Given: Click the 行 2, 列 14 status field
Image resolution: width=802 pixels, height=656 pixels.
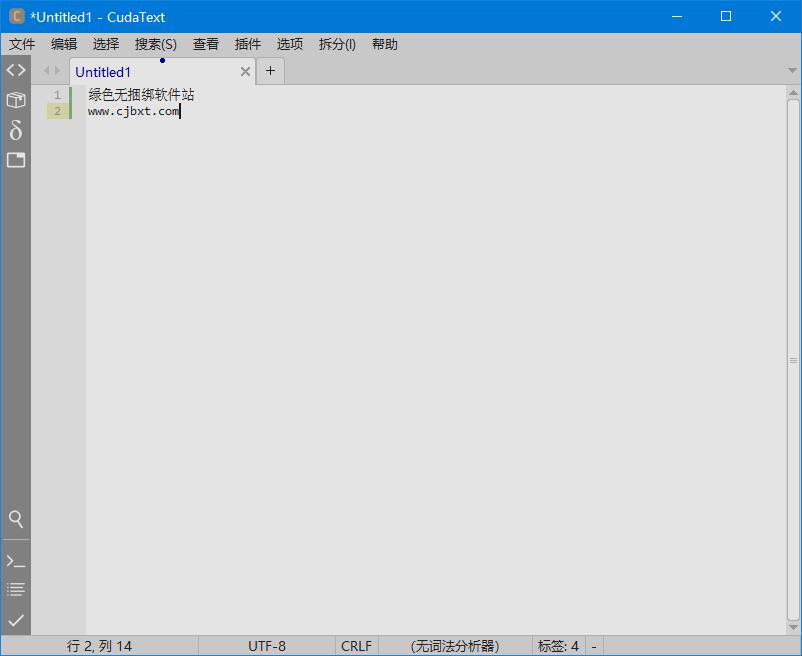Looking at the screenshot, I should coord(99,646).
